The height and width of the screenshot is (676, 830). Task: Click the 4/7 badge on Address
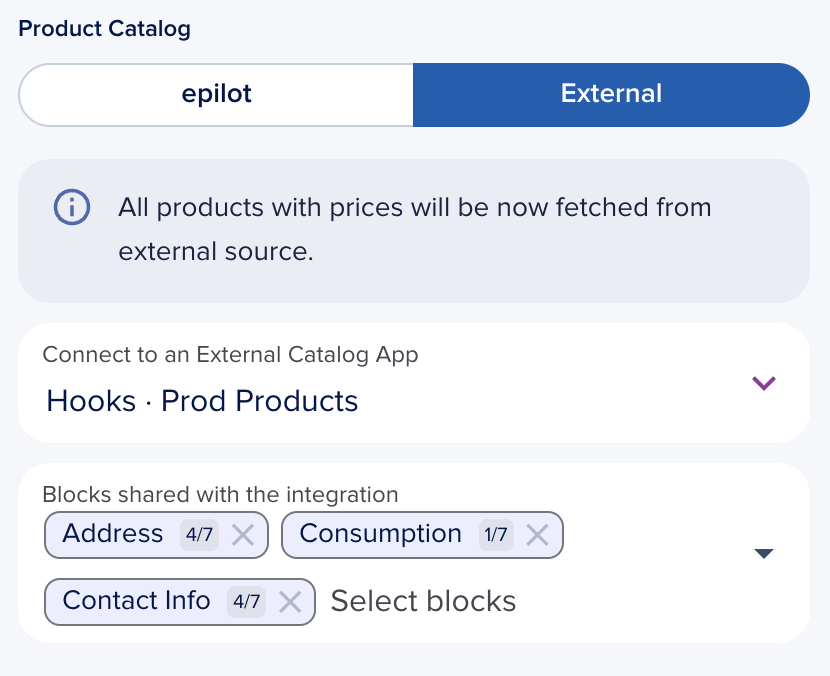[x=199, y=535]
